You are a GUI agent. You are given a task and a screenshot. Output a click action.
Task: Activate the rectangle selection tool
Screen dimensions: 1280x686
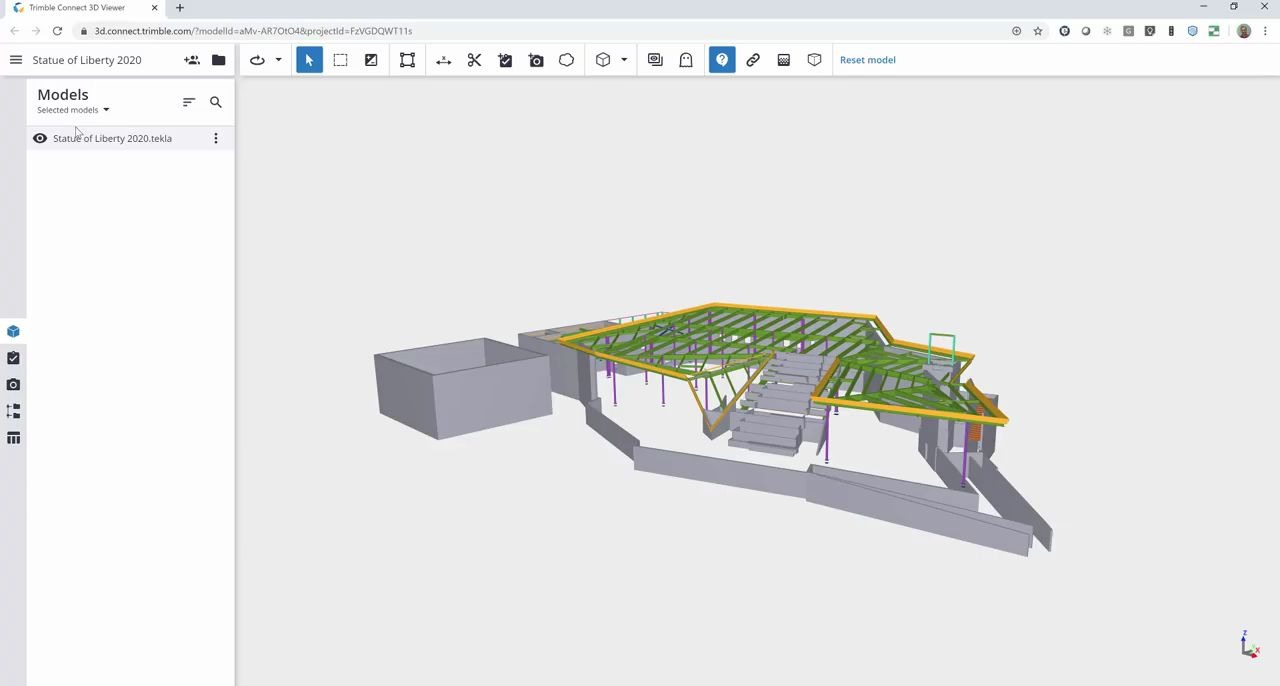coord(340,59)
